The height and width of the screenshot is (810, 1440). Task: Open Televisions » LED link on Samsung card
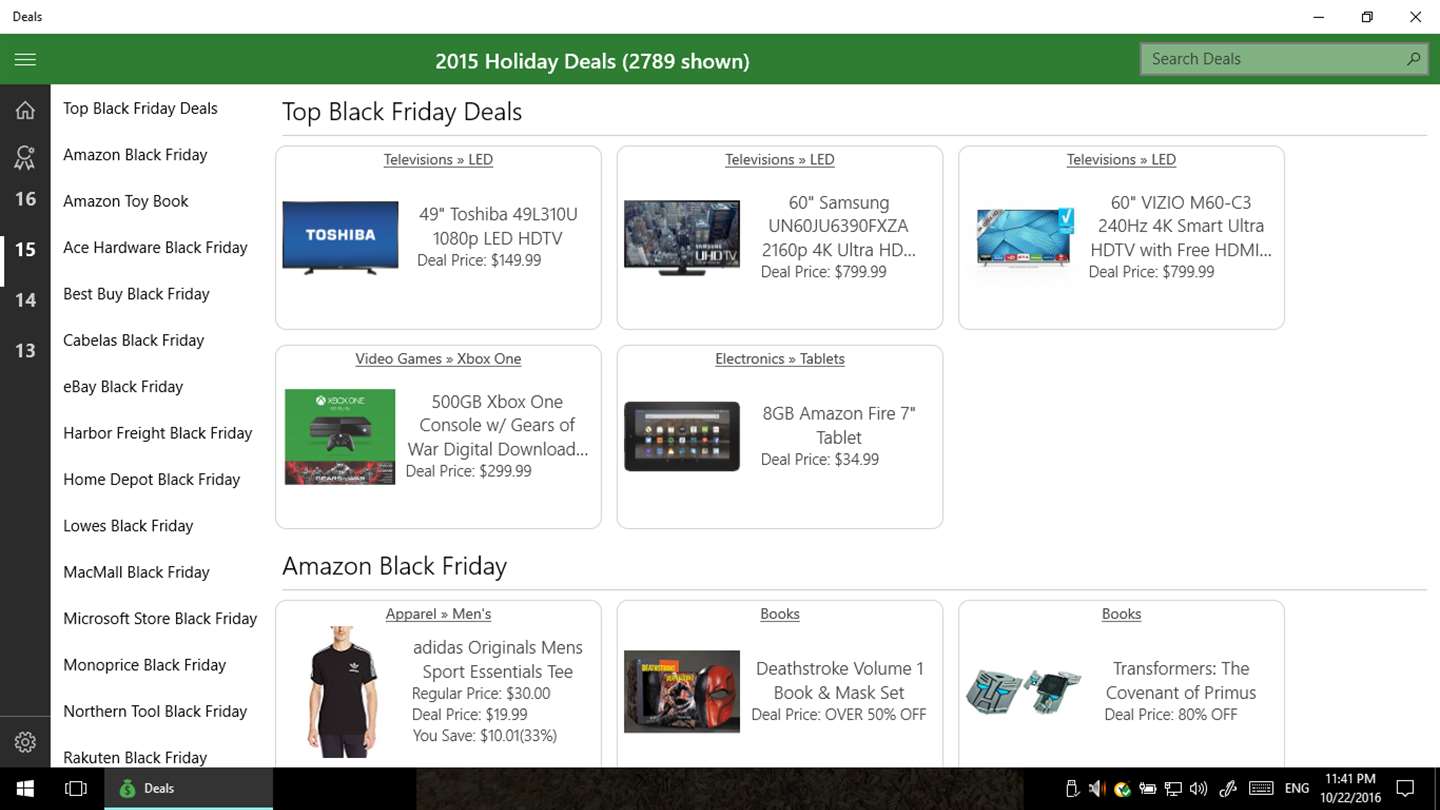point(780,160)
